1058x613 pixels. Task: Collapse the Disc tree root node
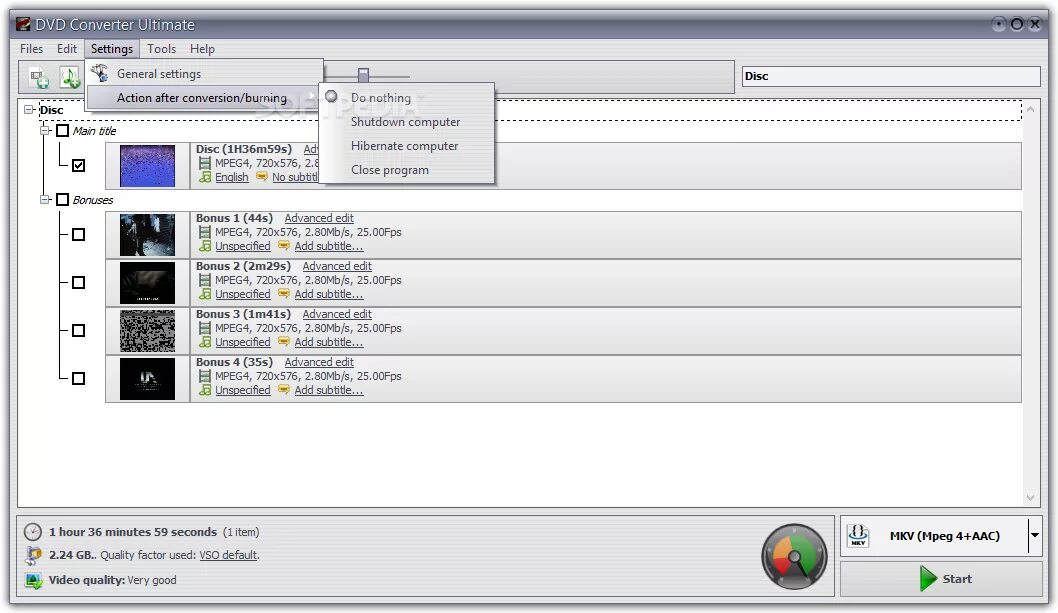[x=28, y=109]
